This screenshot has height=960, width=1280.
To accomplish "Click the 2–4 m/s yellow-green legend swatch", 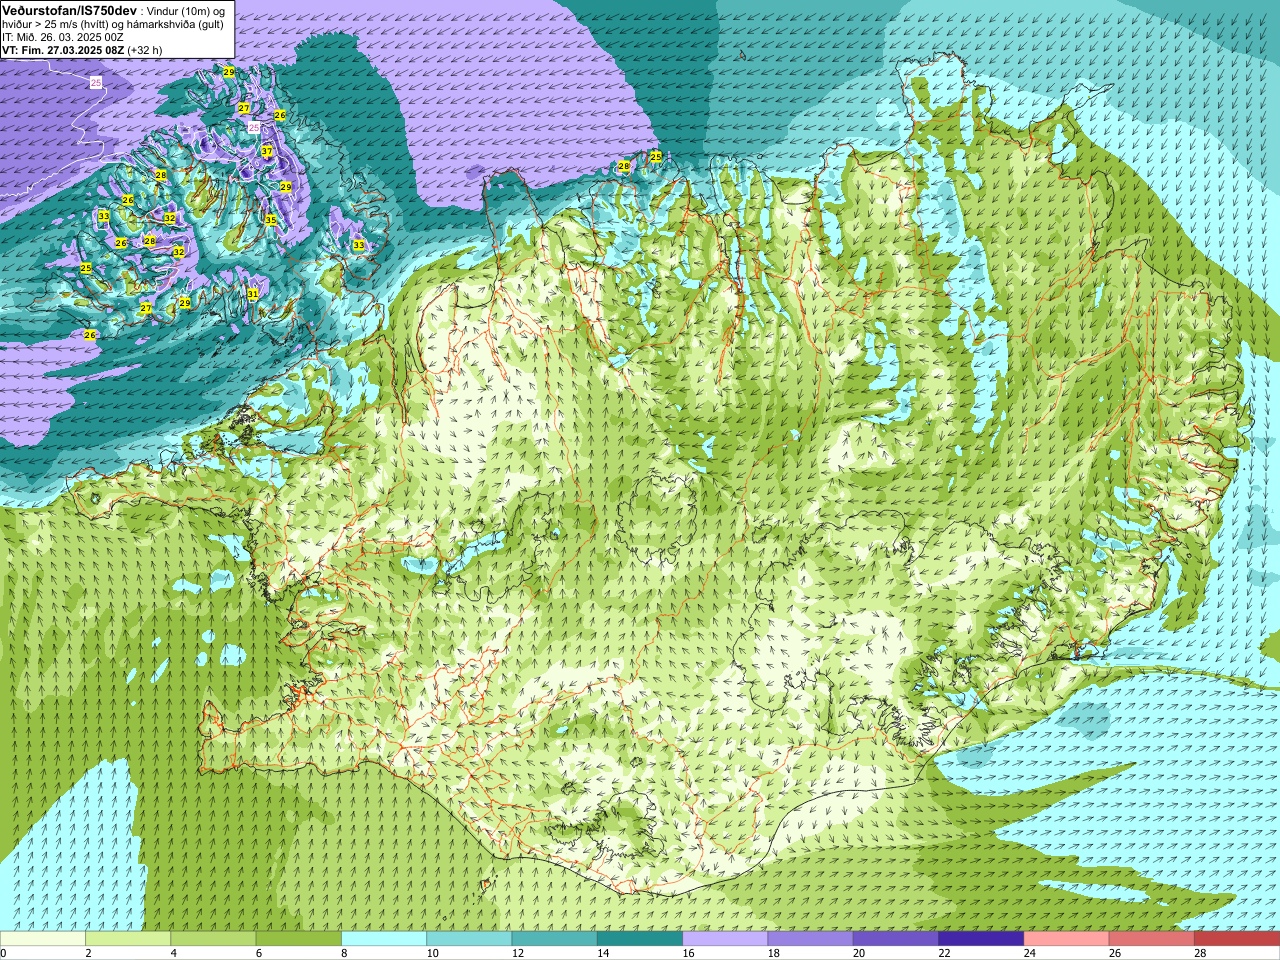I will [x=128, y=939].
